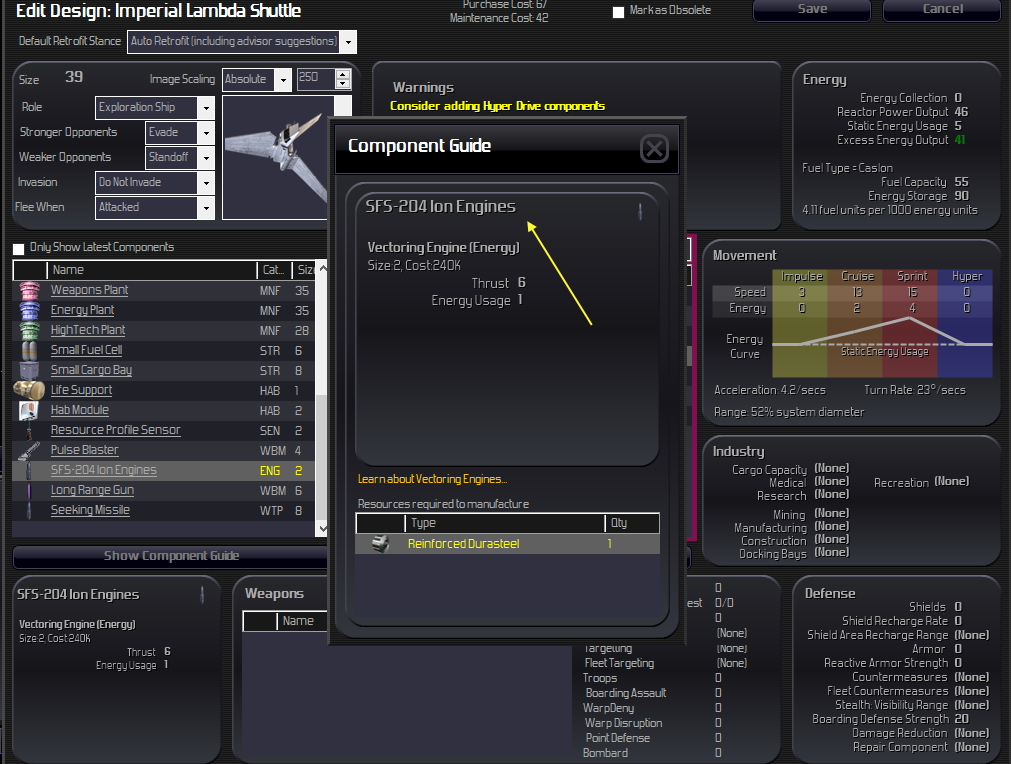Open Flee When Attacked dropdown
The image size is (1011, 764).
pyautogui.click(x=206, y=208)
